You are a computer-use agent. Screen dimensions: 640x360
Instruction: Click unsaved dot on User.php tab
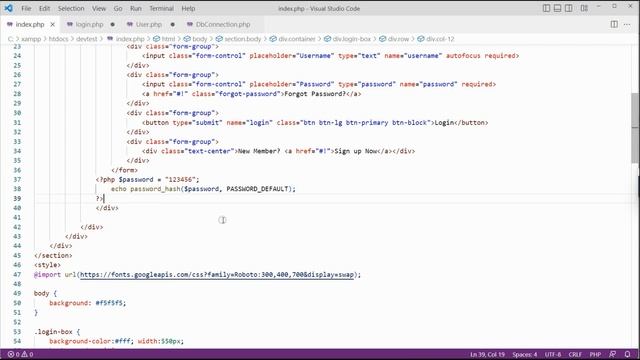tap(173, 24)
